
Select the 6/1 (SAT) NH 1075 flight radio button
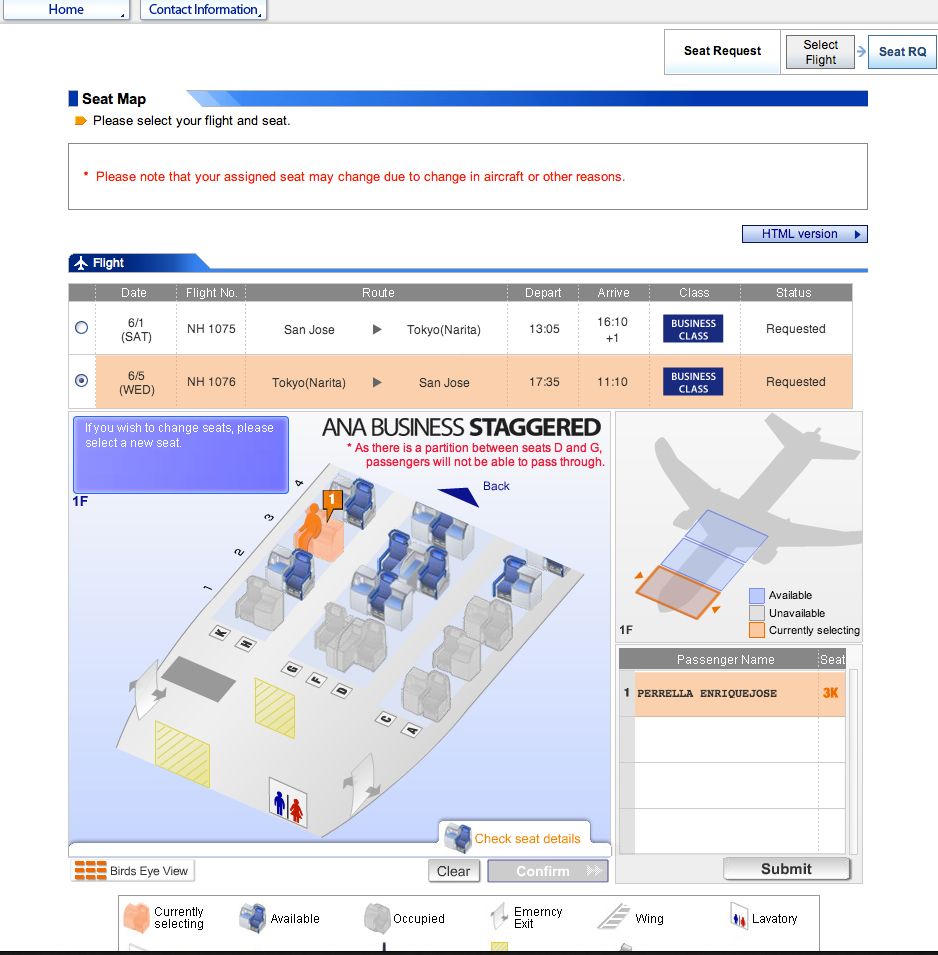point(81,328)
